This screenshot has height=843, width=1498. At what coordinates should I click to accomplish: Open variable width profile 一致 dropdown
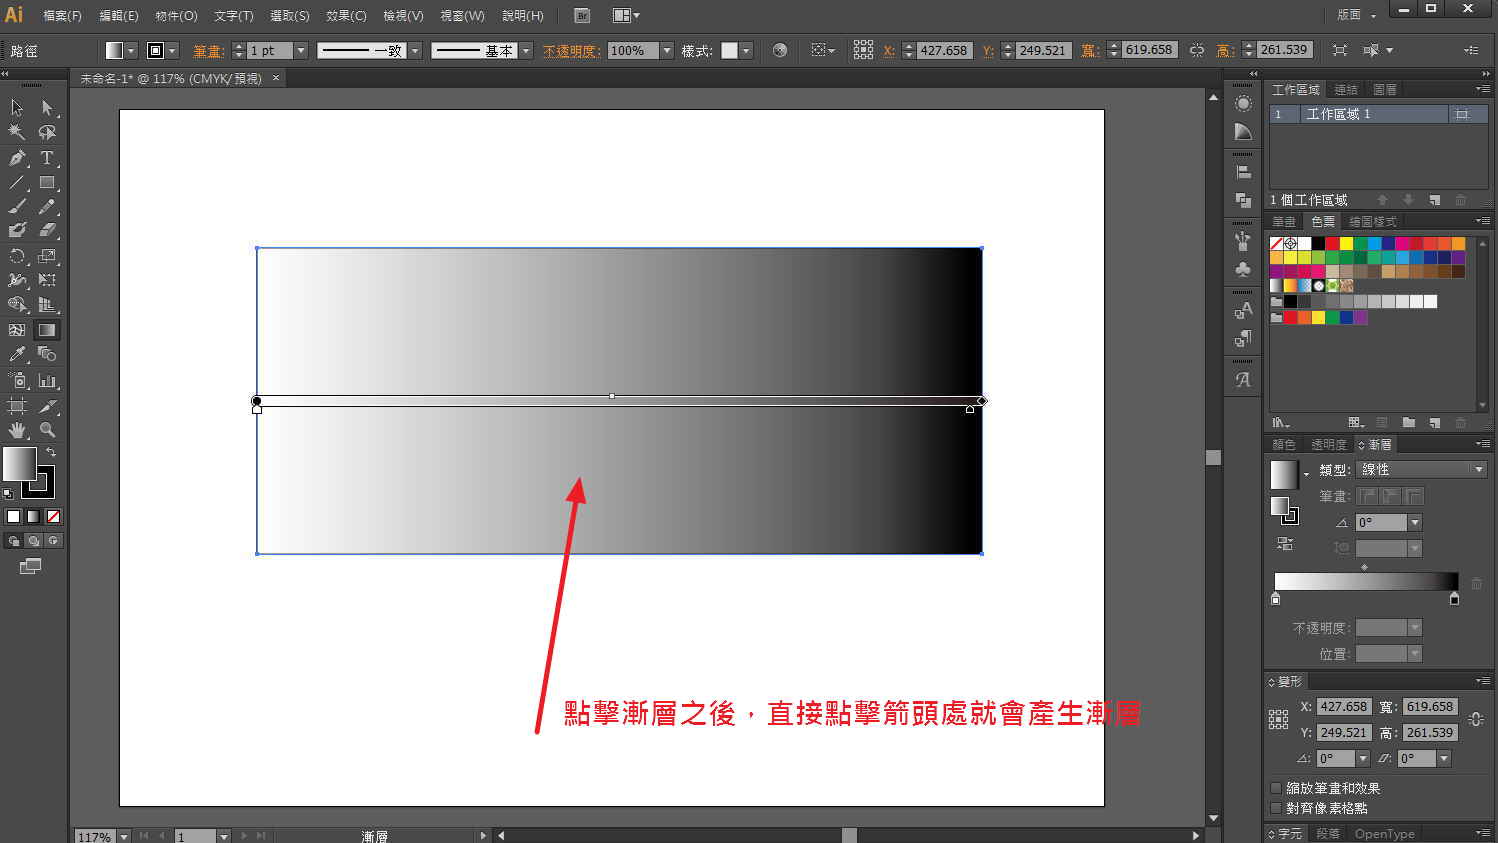[x=415, y=50]
